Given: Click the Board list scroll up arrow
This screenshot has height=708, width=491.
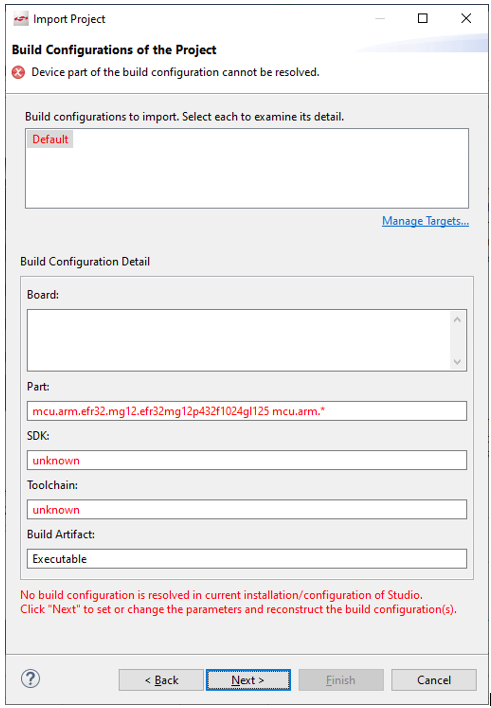Looking at the screenshot, I should click(457, 320).
